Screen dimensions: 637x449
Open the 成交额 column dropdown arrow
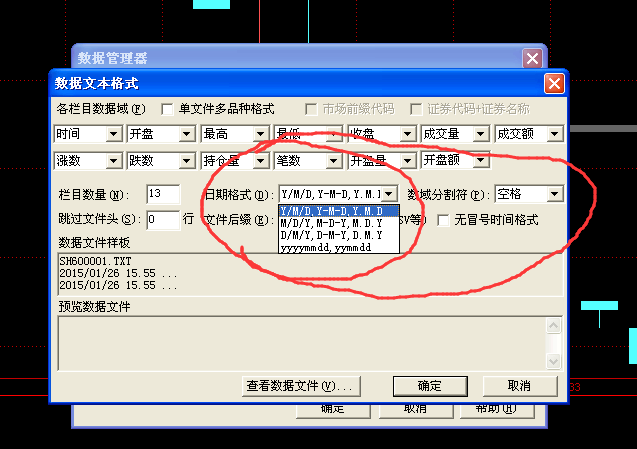[x=554, y=134]
